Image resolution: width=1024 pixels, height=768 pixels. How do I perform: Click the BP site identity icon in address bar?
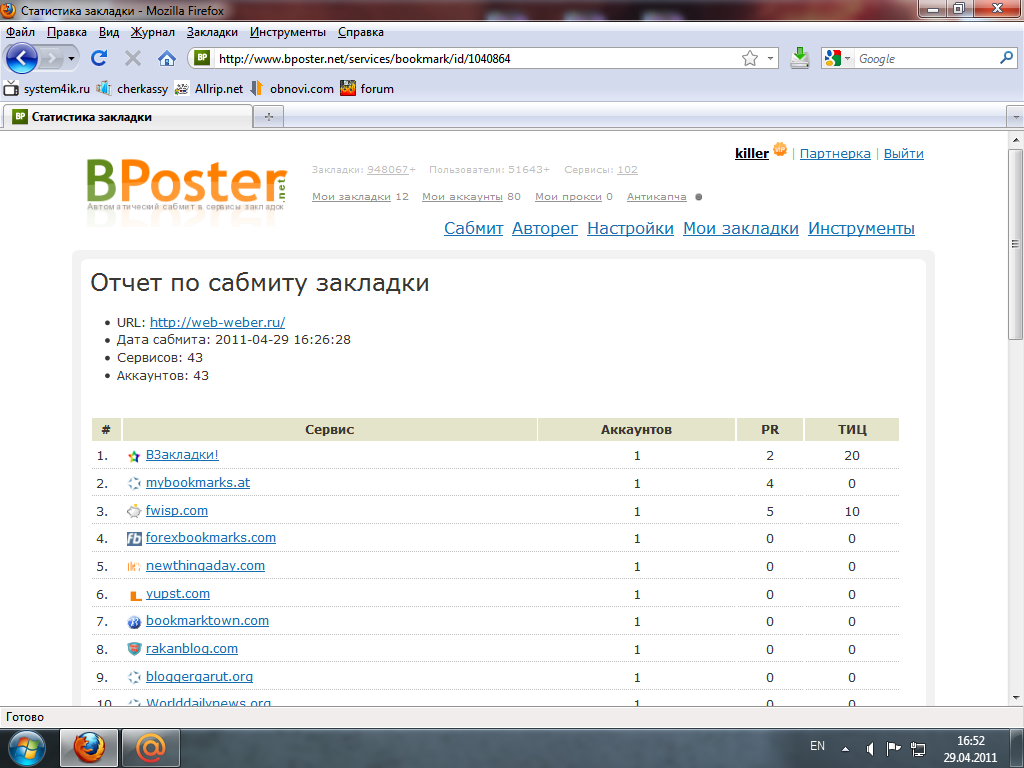(202, 58)
